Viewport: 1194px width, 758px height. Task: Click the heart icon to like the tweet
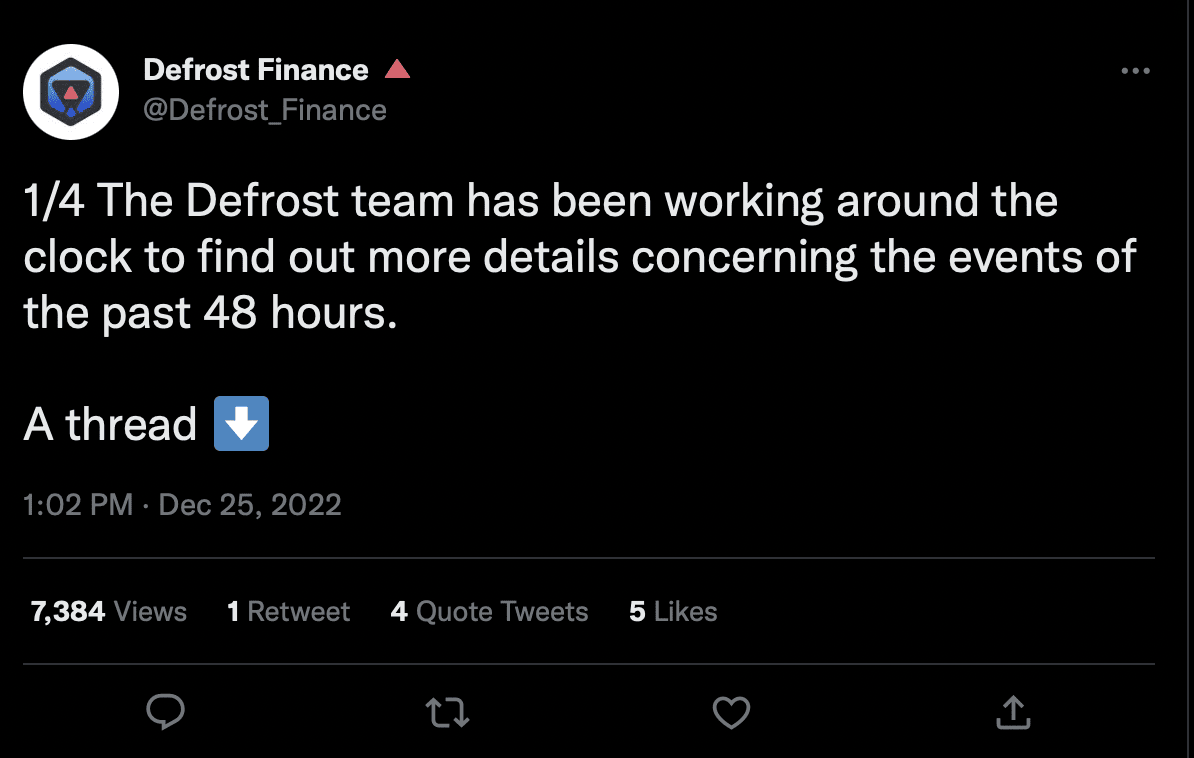point(731,712)
